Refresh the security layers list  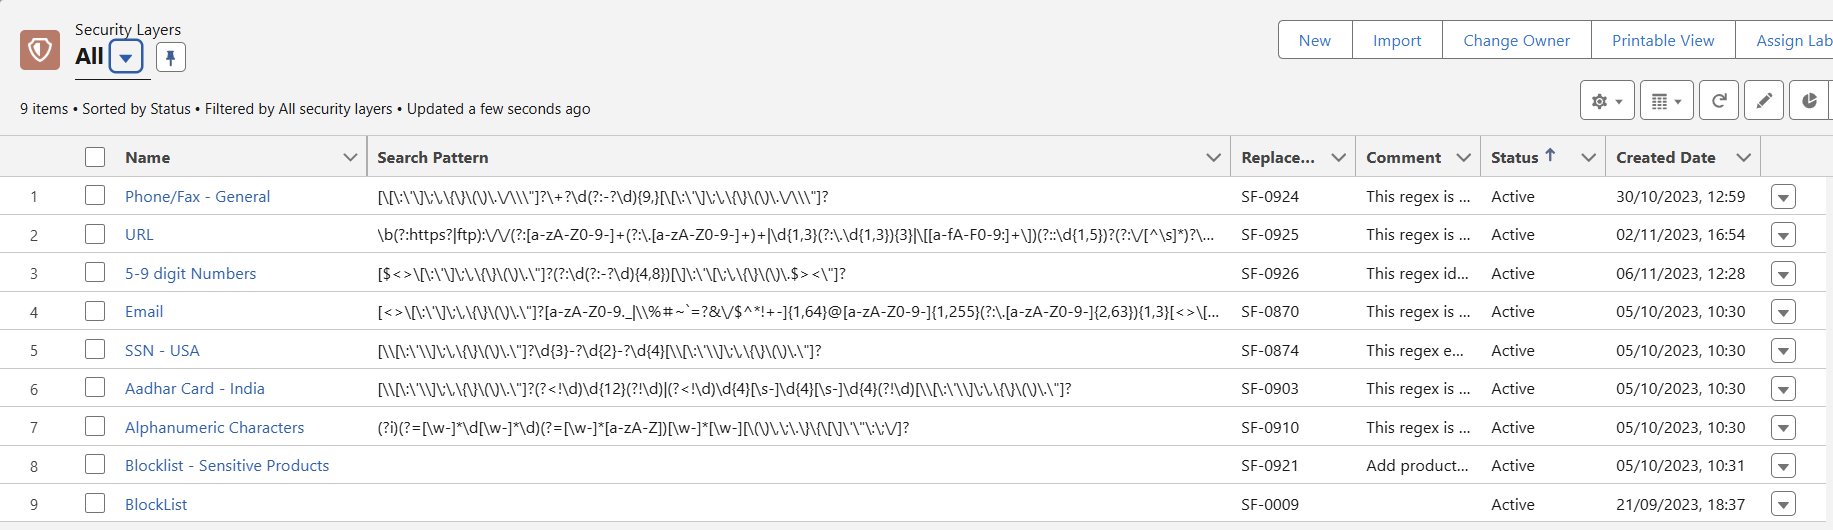click(x=1719, y=101)
